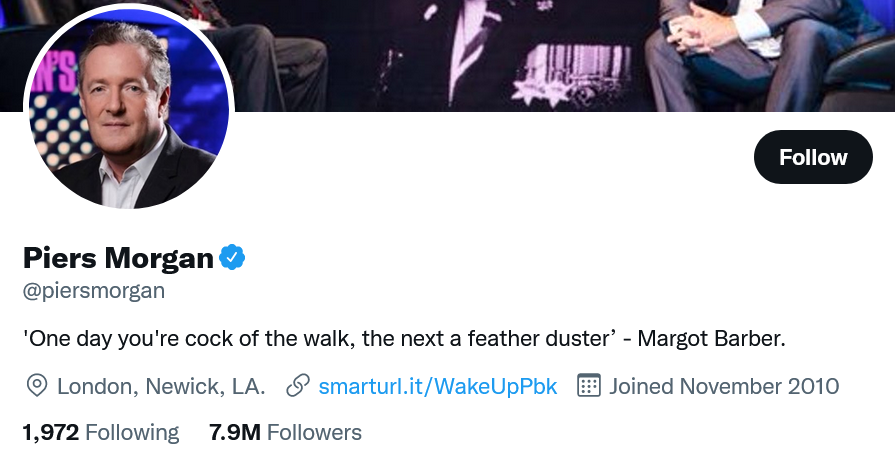Click the location pin icon
Screen dimensions: 895x471
coord(37,386)
